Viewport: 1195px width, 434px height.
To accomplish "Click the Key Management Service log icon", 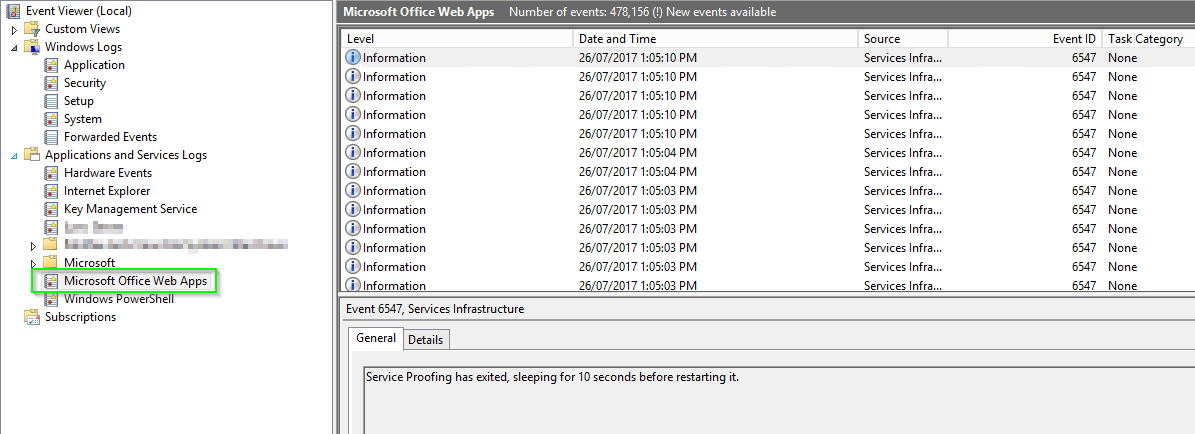I will point(51,209).
